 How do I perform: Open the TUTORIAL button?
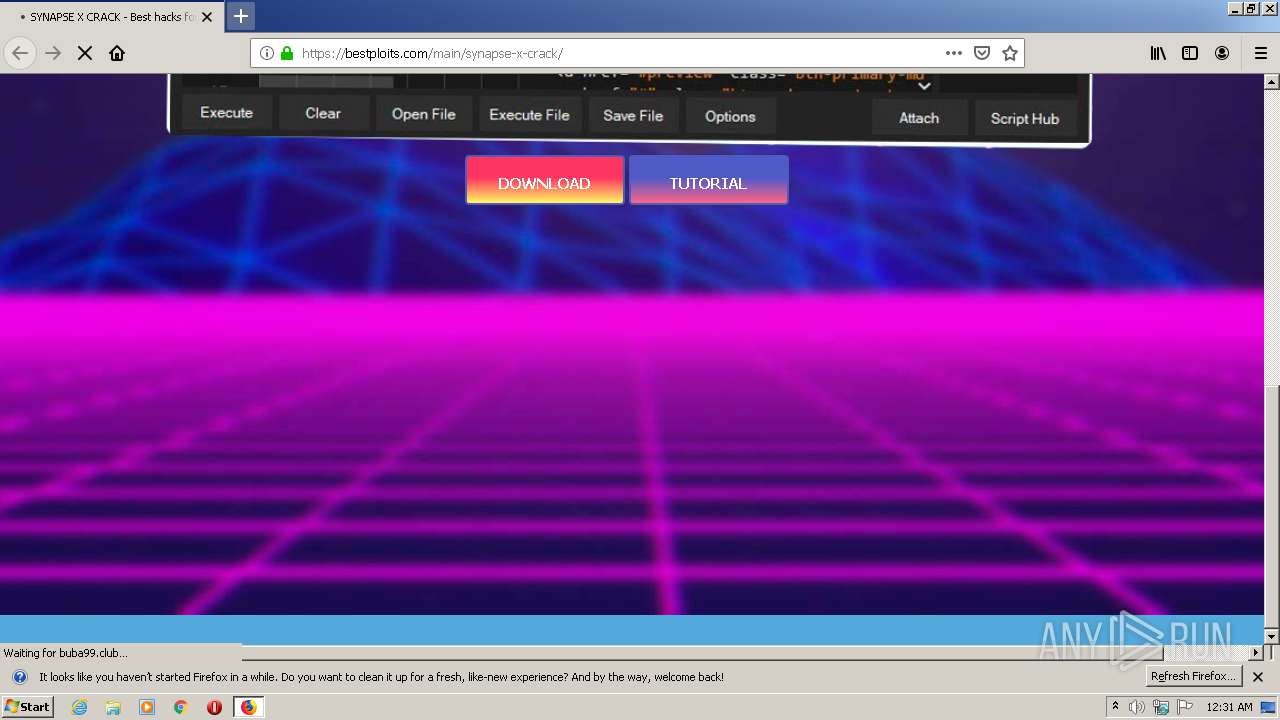(x=708, y=180)
